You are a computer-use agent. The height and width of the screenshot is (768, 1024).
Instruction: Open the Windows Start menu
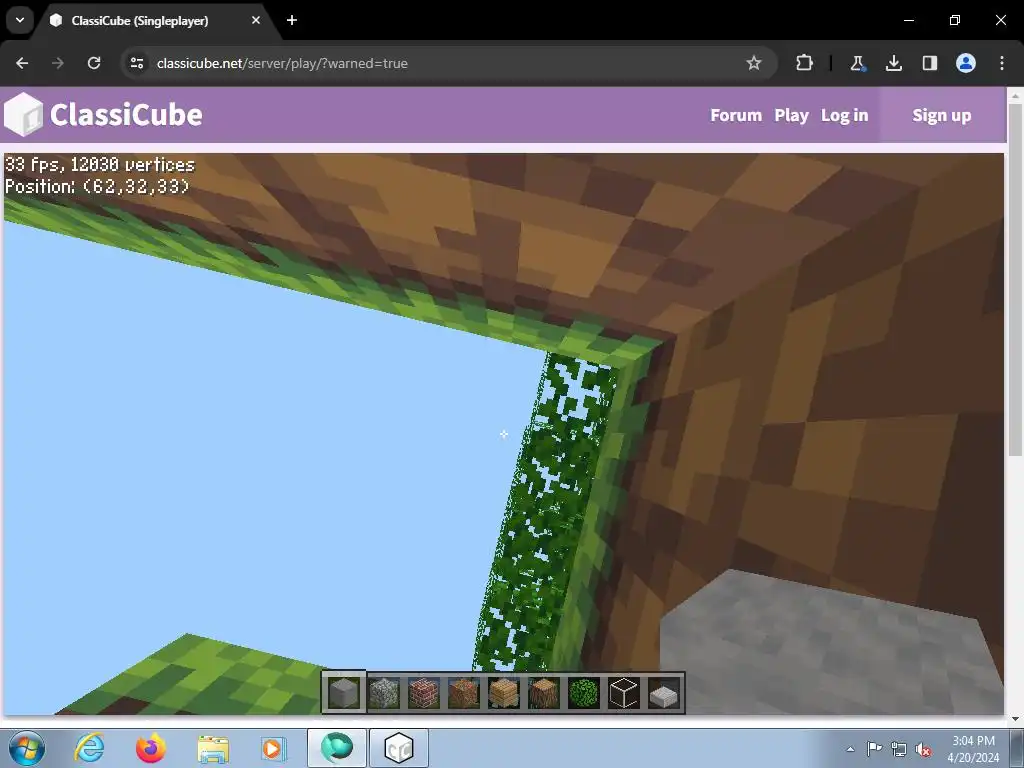pos(27,748)
